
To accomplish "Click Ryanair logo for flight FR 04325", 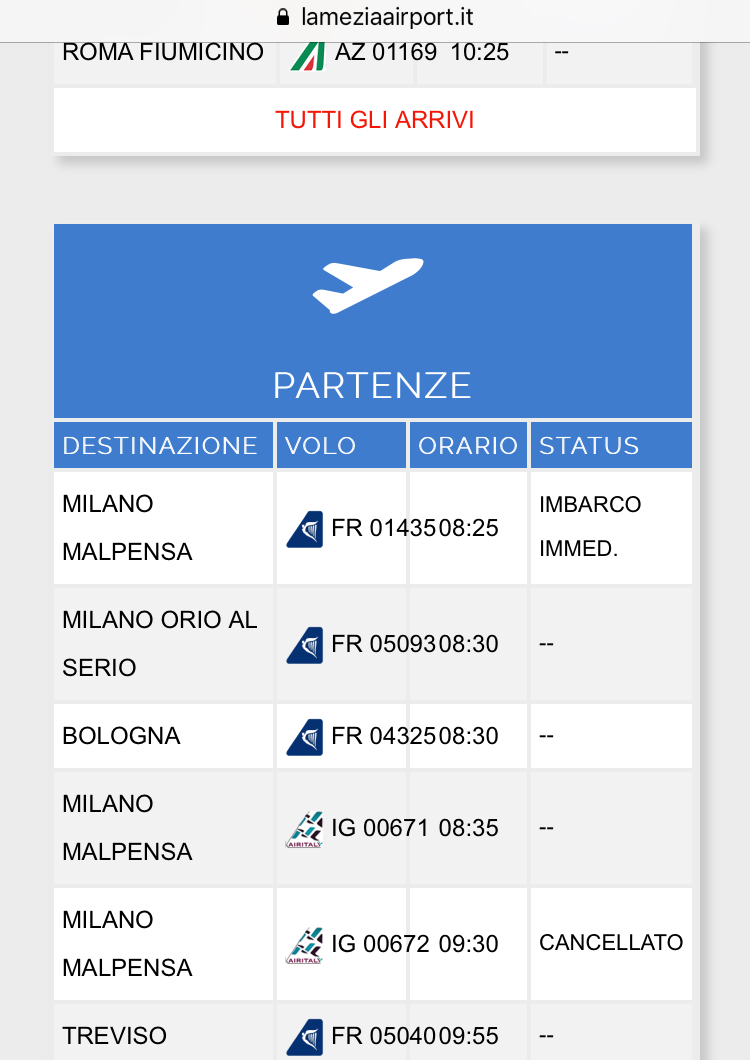I will pyautogui.click(x=305, y=737).
